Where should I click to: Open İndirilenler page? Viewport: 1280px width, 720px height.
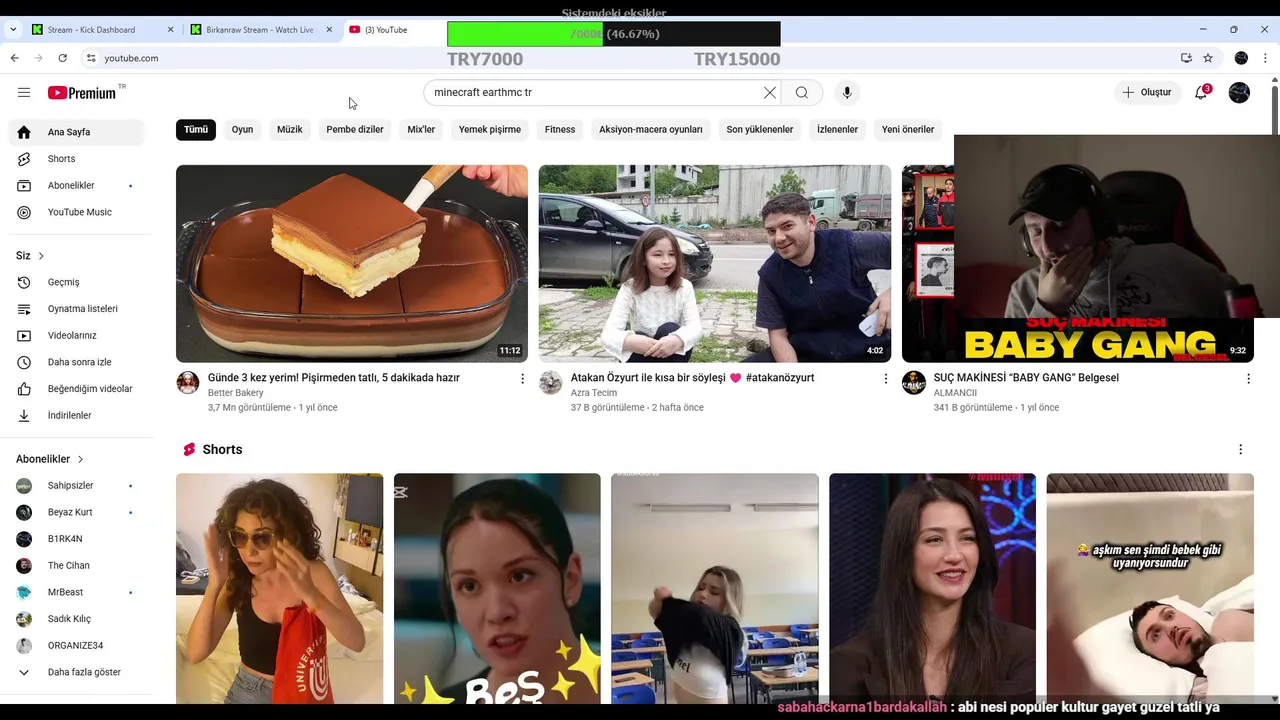[x=76, y=416]
